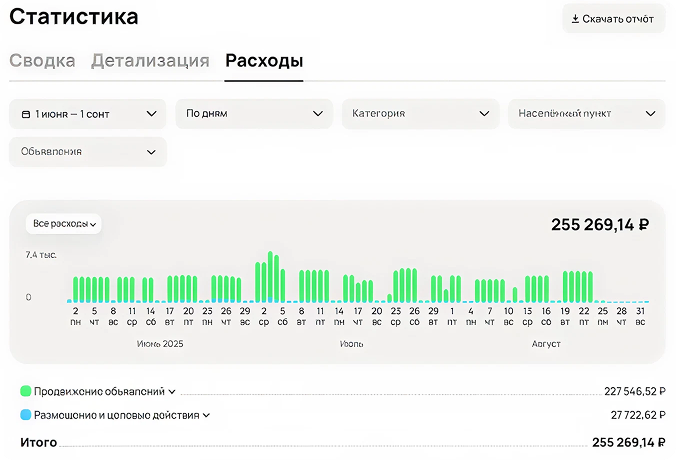
Task: Open the Детализация tab
Action: click(150, 61)
